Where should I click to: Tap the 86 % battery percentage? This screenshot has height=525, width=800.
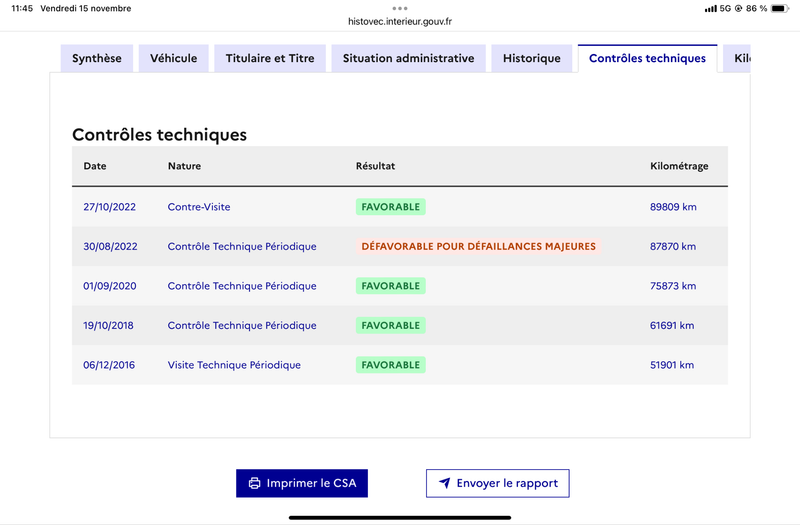757,9
